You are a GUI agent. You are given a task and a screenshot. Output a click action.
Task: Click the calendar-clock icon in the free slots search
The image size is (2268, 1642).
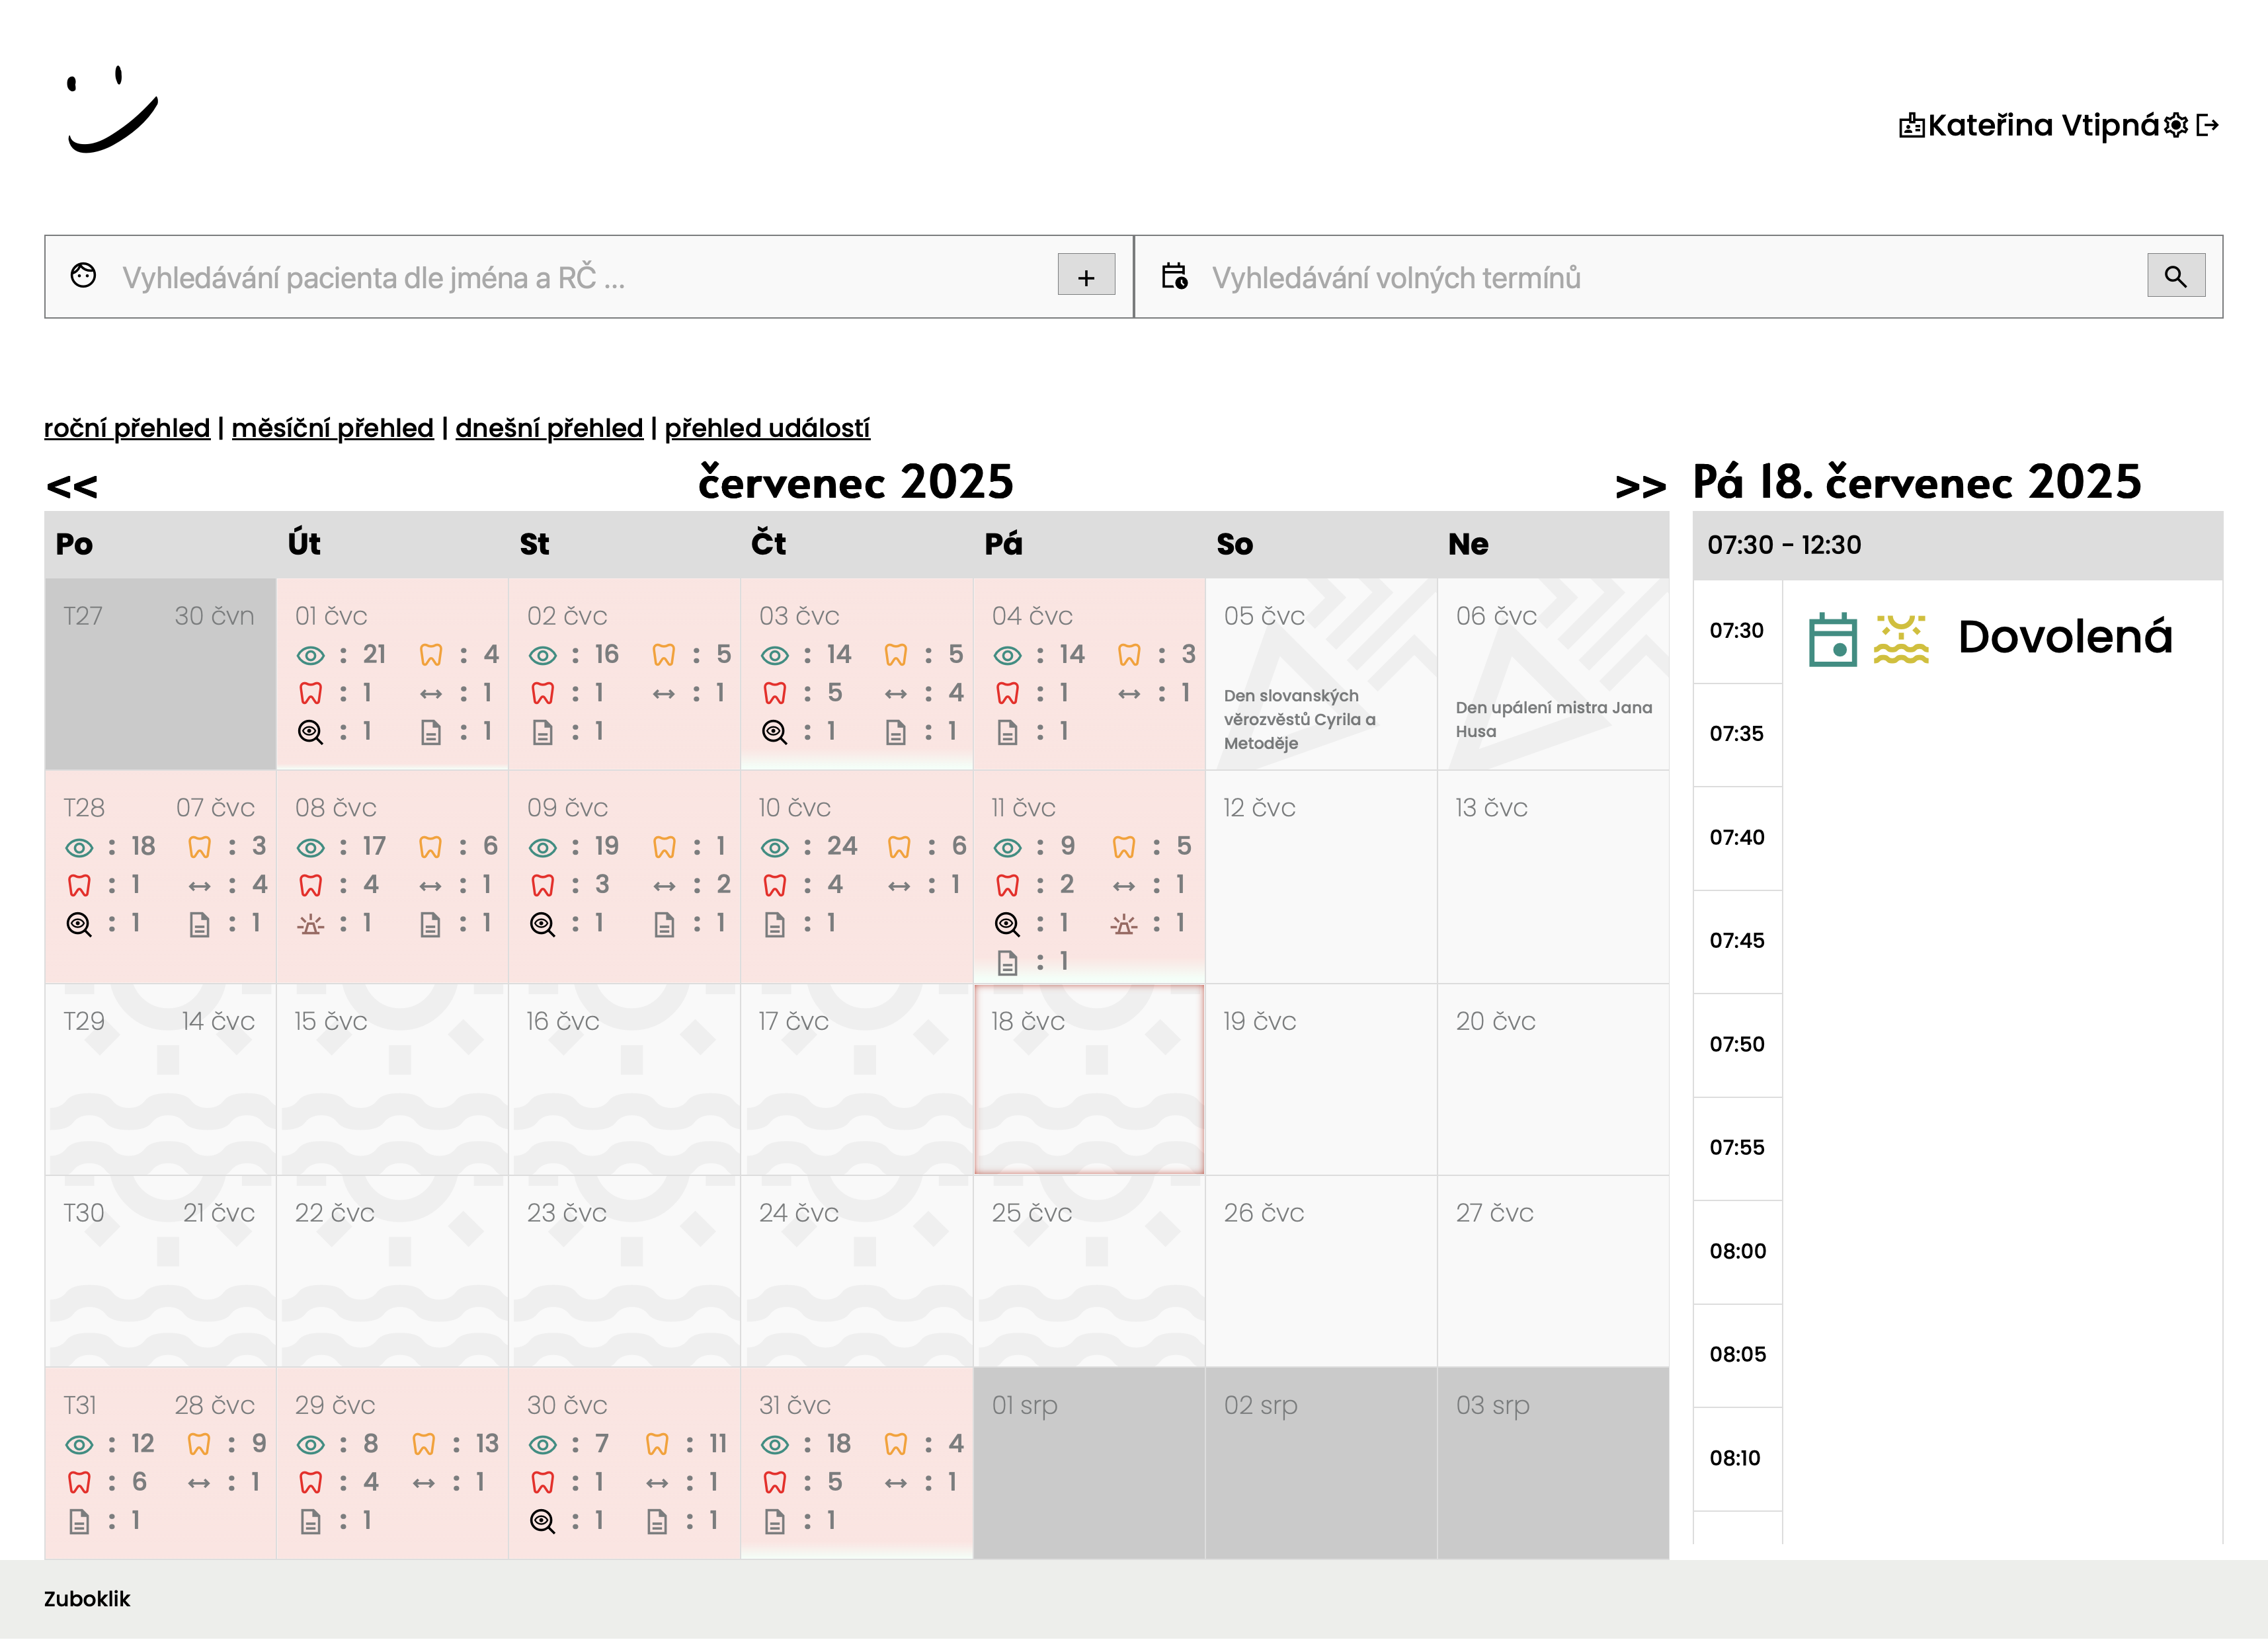click(1174, 276)
